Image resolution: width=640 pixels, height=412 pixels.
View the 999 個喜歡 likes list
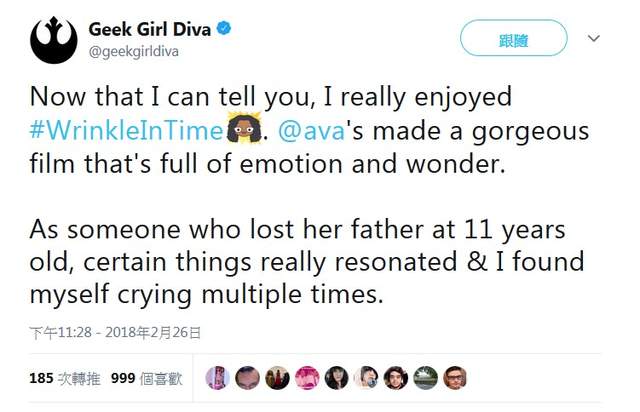click(x=147, y=378)
